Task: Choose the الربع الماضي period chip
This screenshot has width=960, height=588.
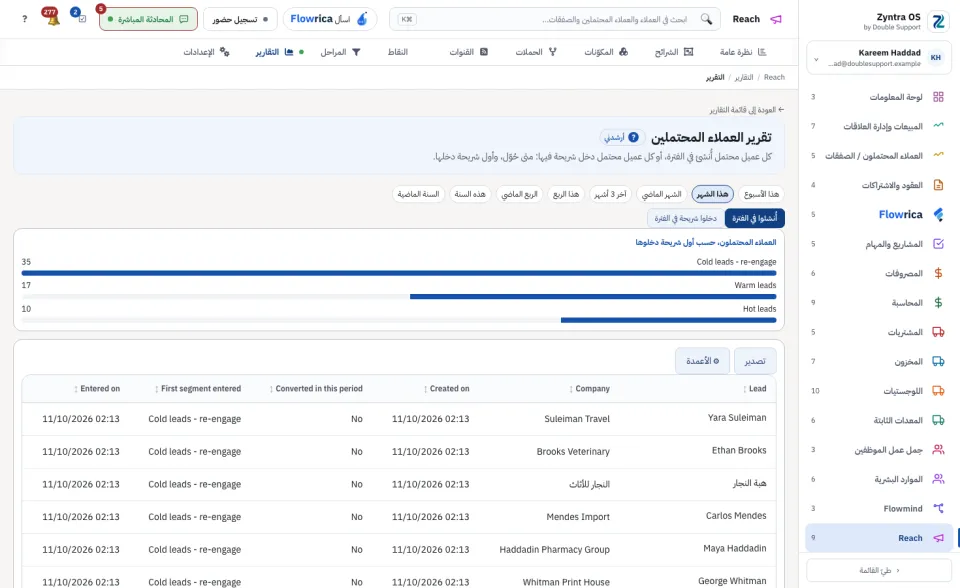Action: click(x=519, y=194)
